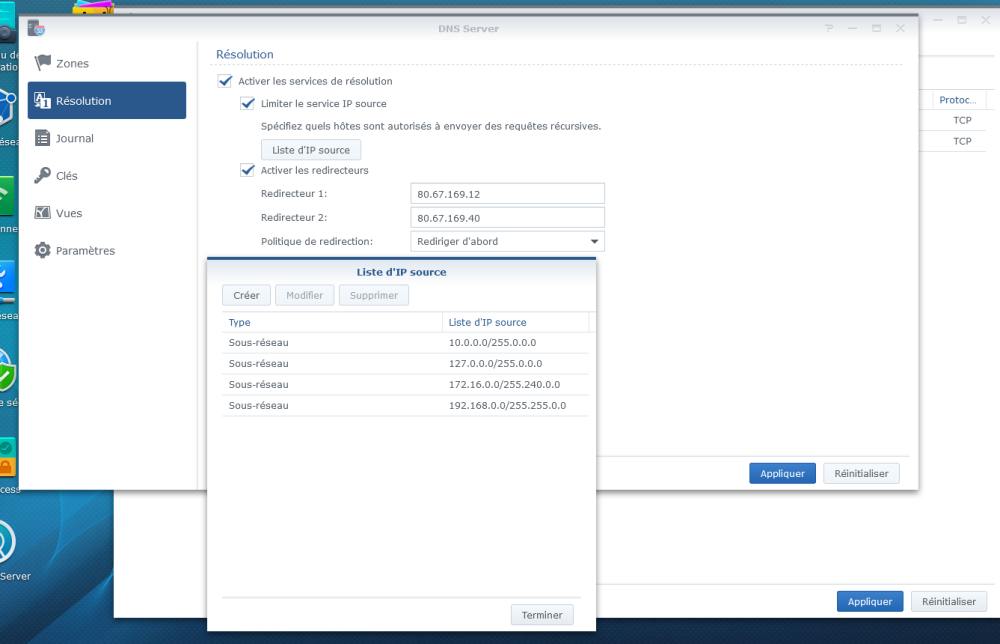Click Terminer to close the IP list
The height and width of the screenshot is (644, 1000).
pos(542,615)
